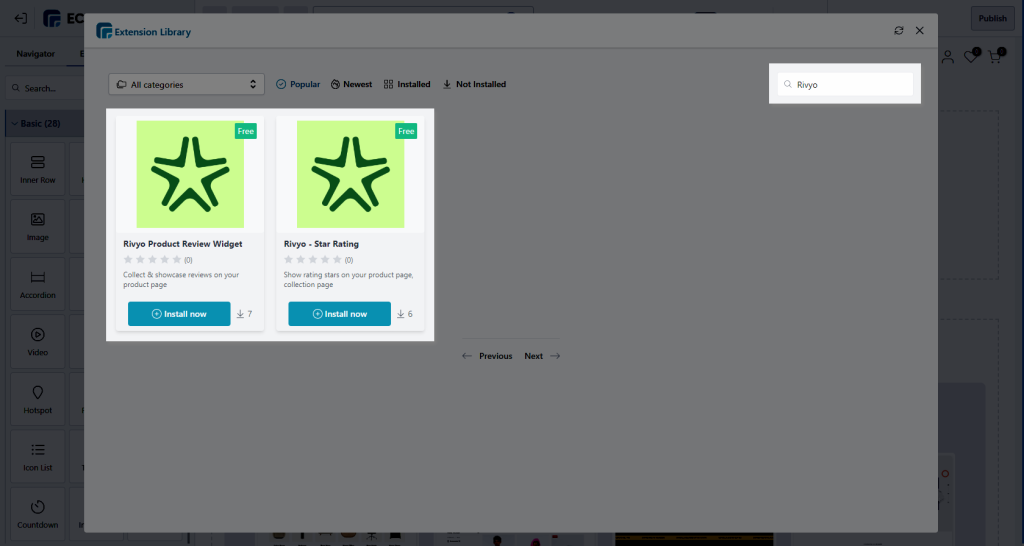Viewport: 1024px width, 546px height.
Task: Click the user account icon
Action: pyautogui.click(x=948, y=57)
